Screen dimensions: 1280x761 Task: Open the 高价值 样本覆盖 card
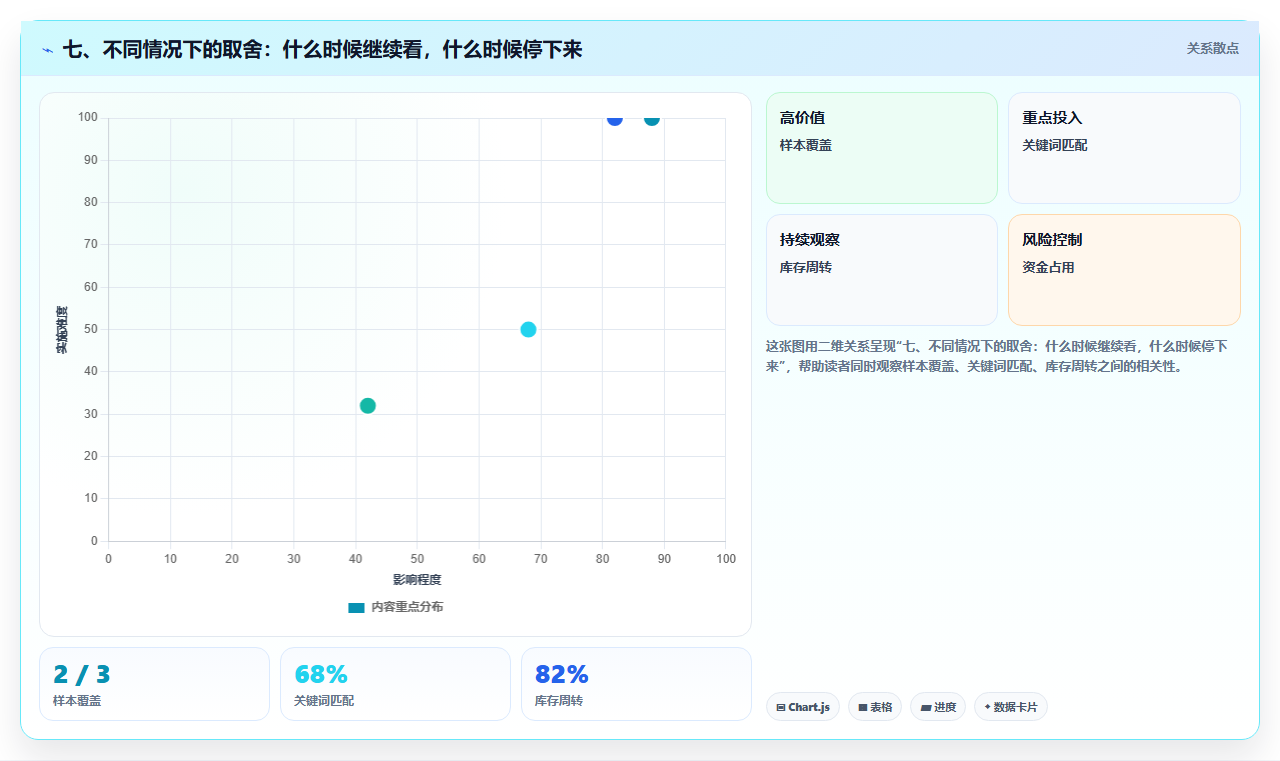pos(882,148)
